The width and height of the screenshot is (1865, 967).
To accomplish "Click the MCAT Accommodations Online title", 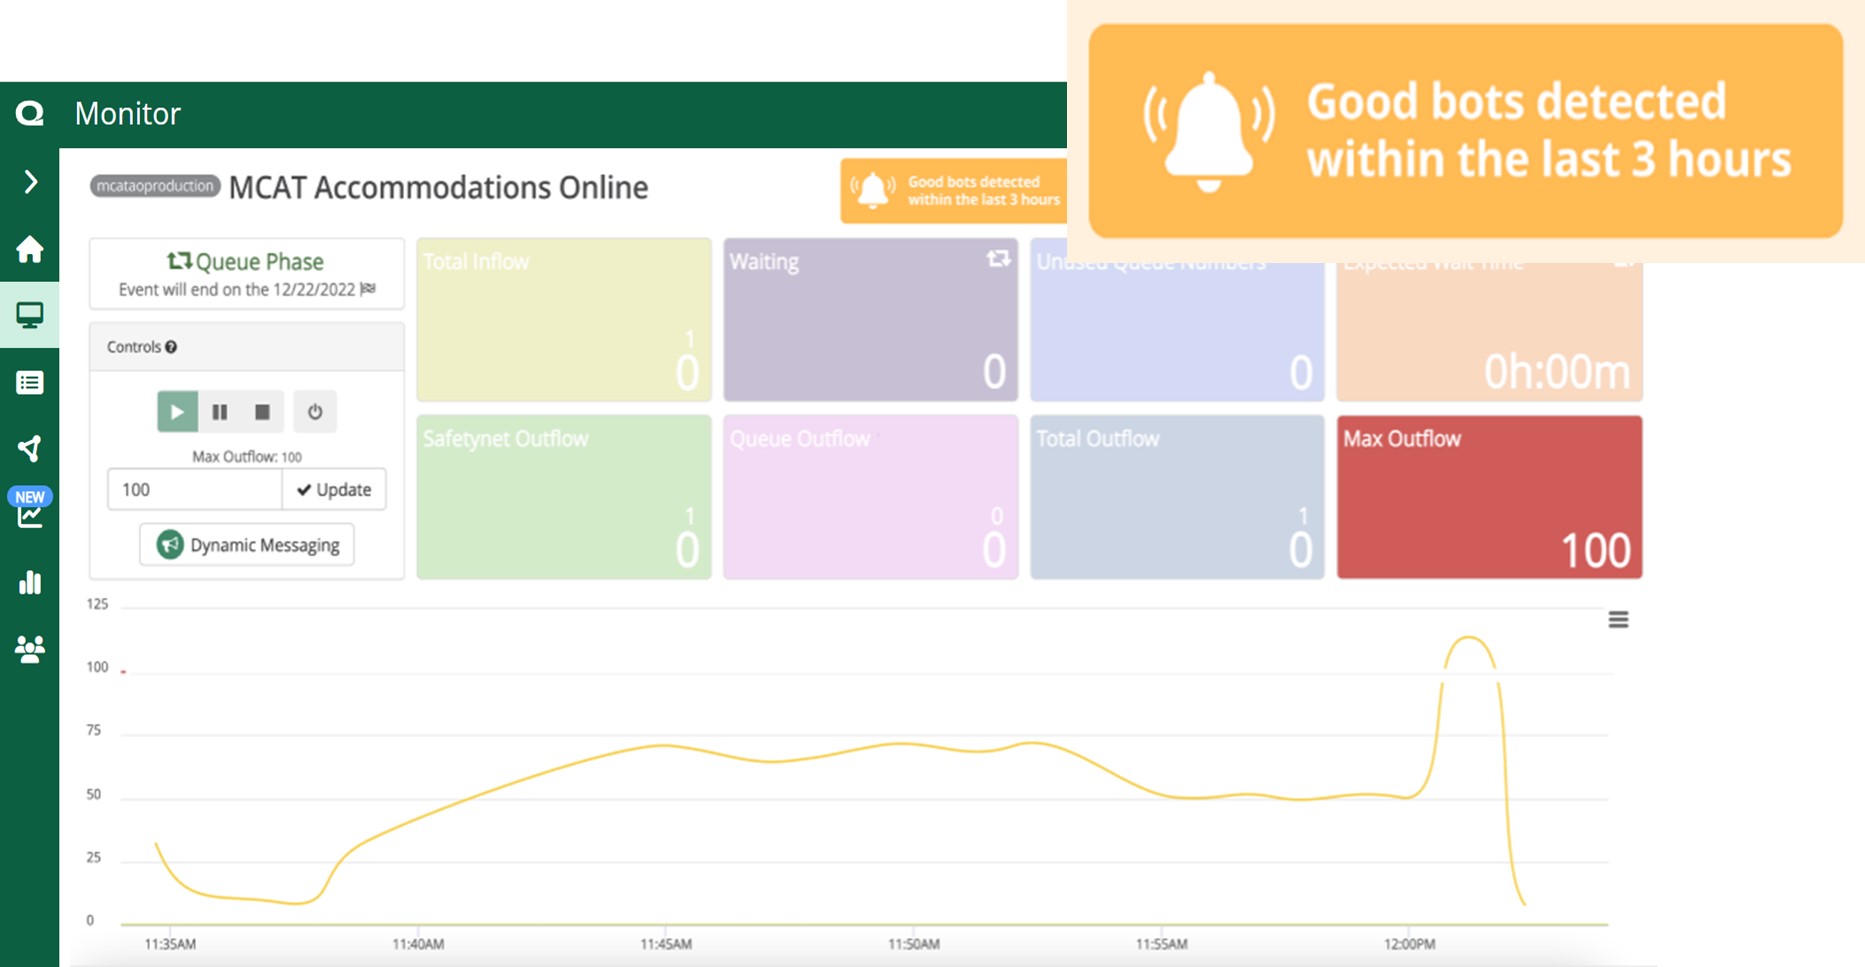I will click(x=438, y=188).
